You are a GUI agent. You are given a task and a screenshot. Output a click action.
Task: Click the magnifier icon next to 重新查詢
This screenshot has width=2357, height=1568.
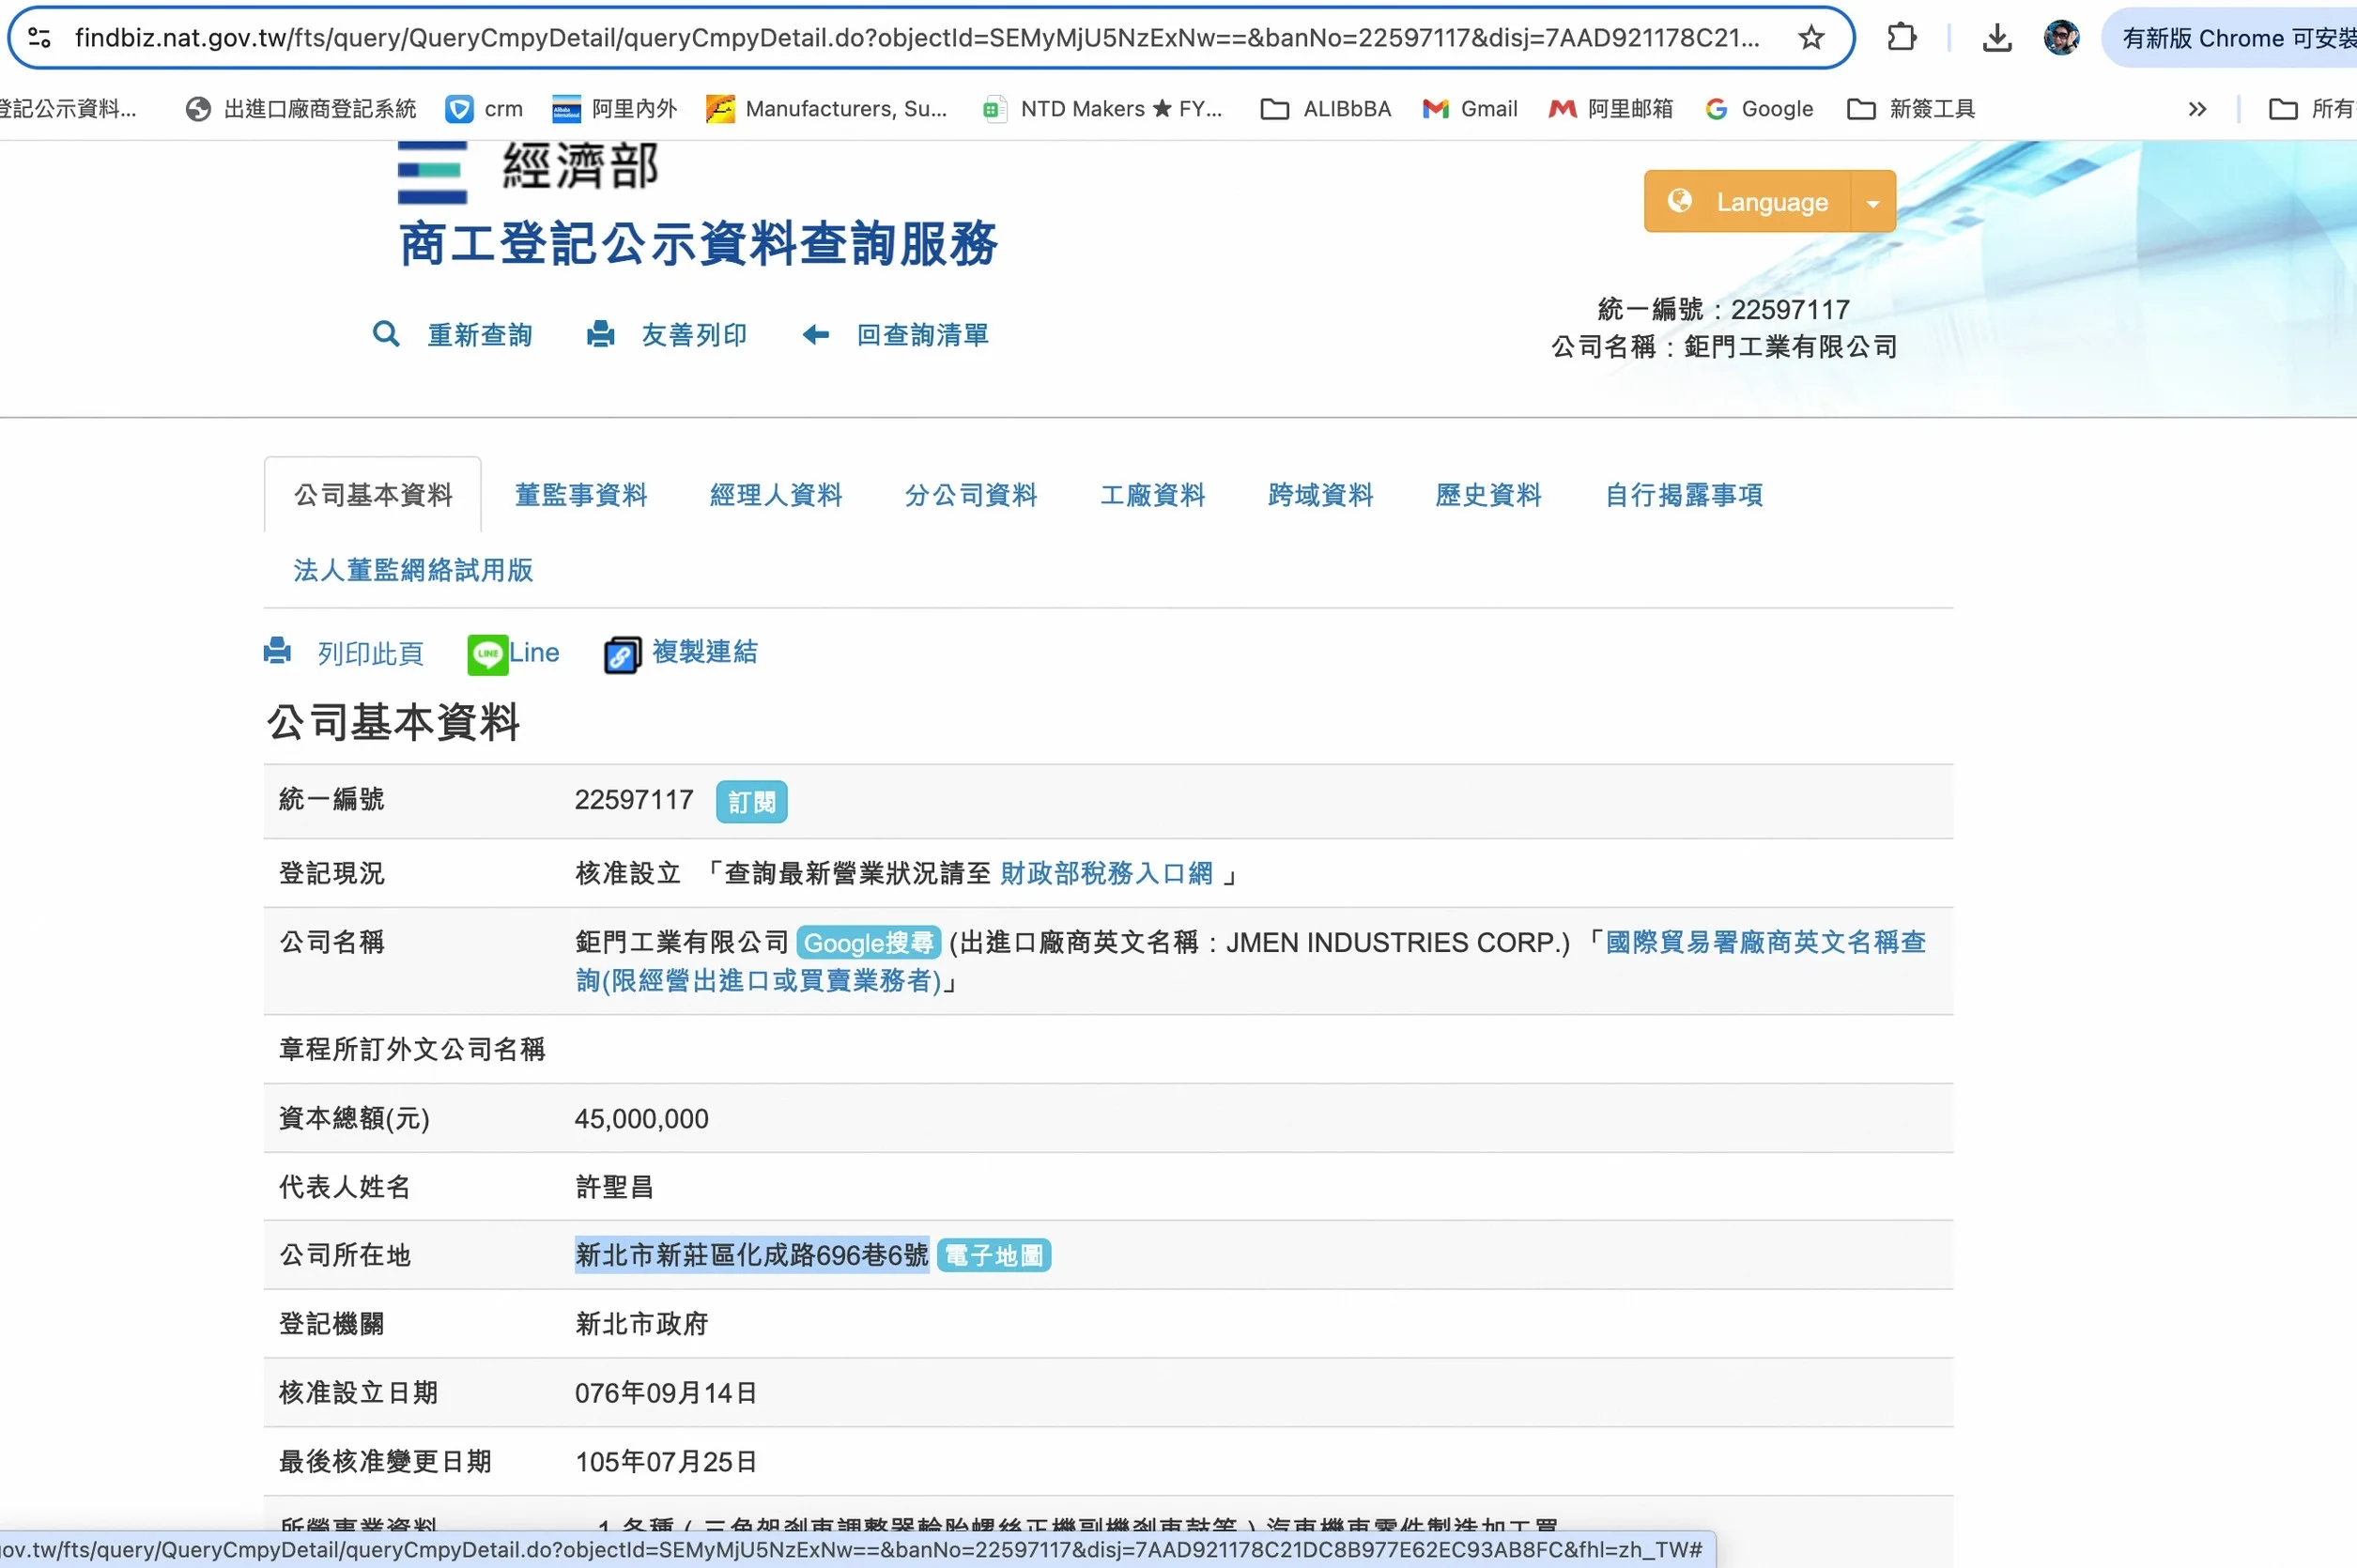385,334
